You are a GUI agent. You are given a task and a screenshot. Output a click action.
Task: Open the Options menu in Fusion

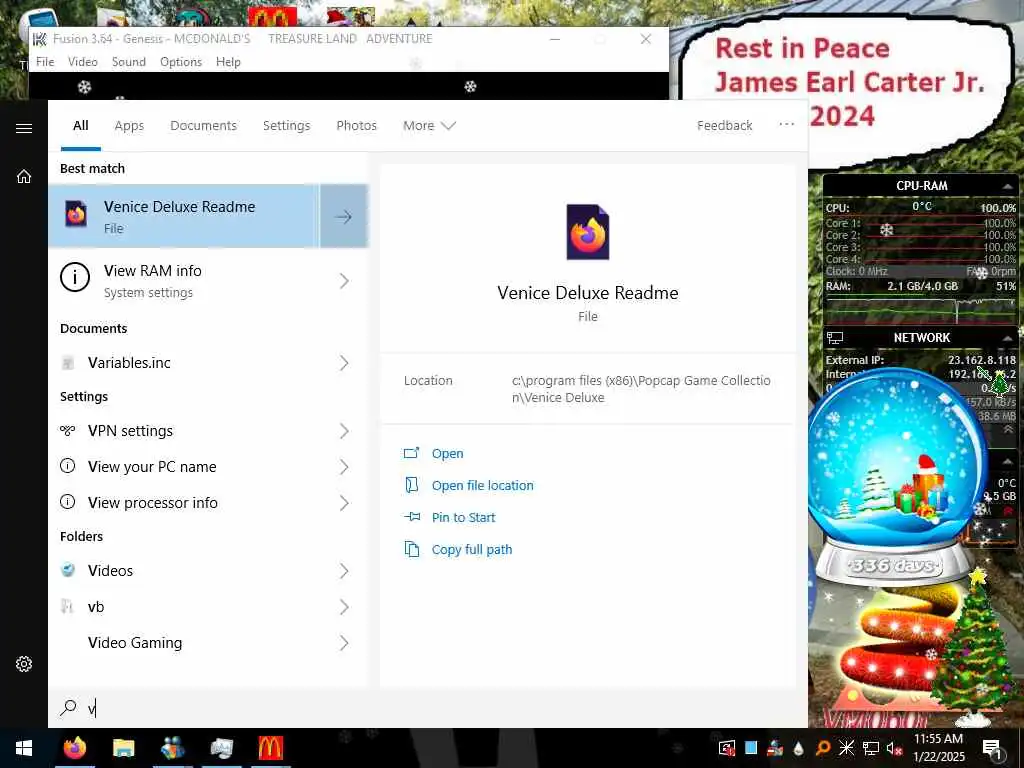(181, 62)
